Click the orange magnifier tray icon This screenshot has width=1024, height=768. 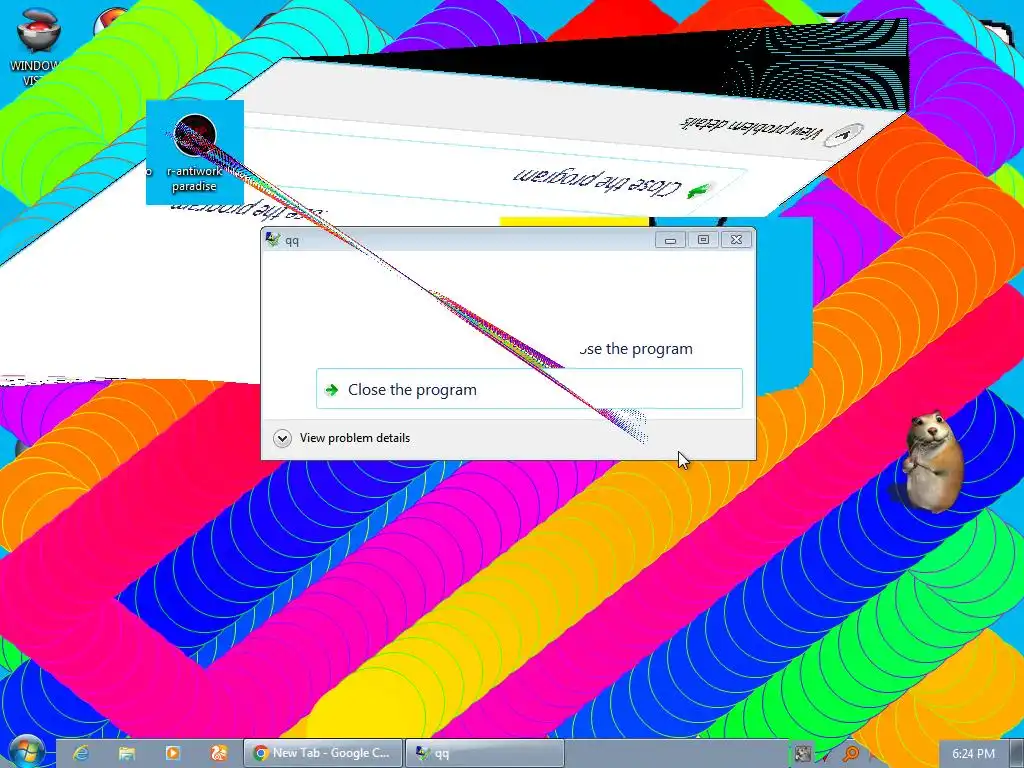point(851,754)
